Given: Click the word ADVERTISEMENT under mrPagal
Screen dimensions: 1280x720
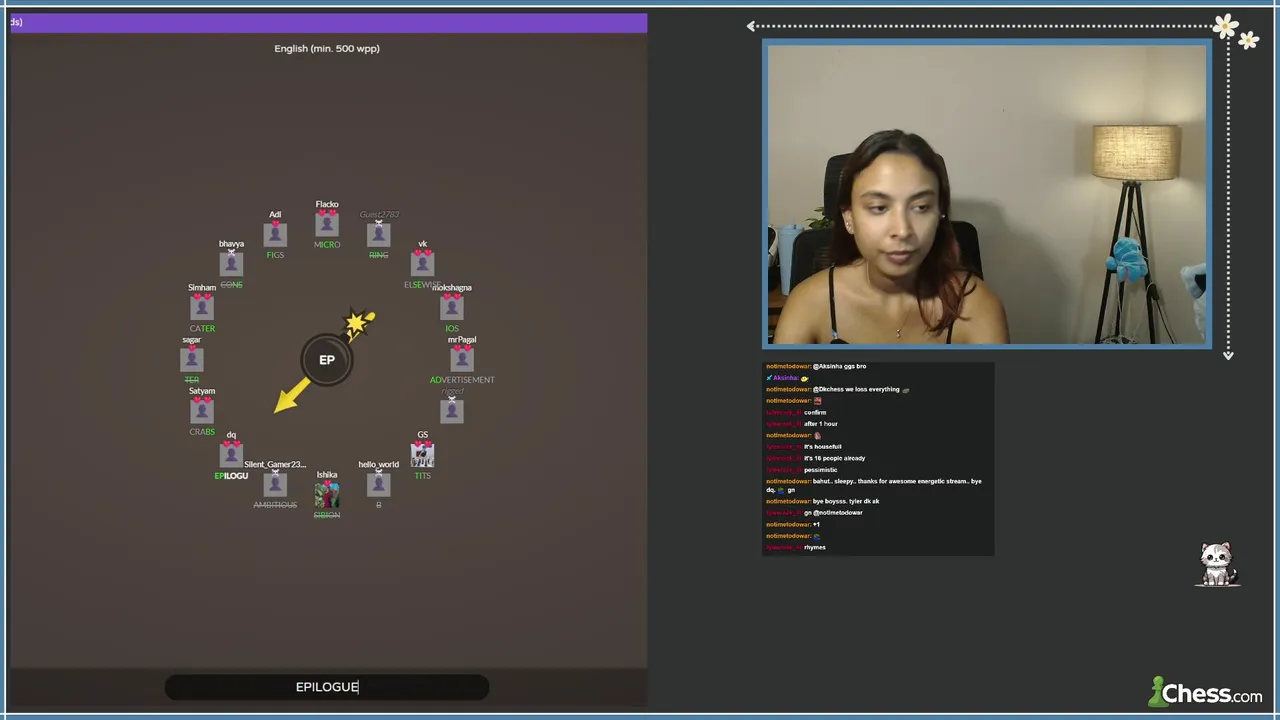Looking at the screenshot, I should [462, 380].
